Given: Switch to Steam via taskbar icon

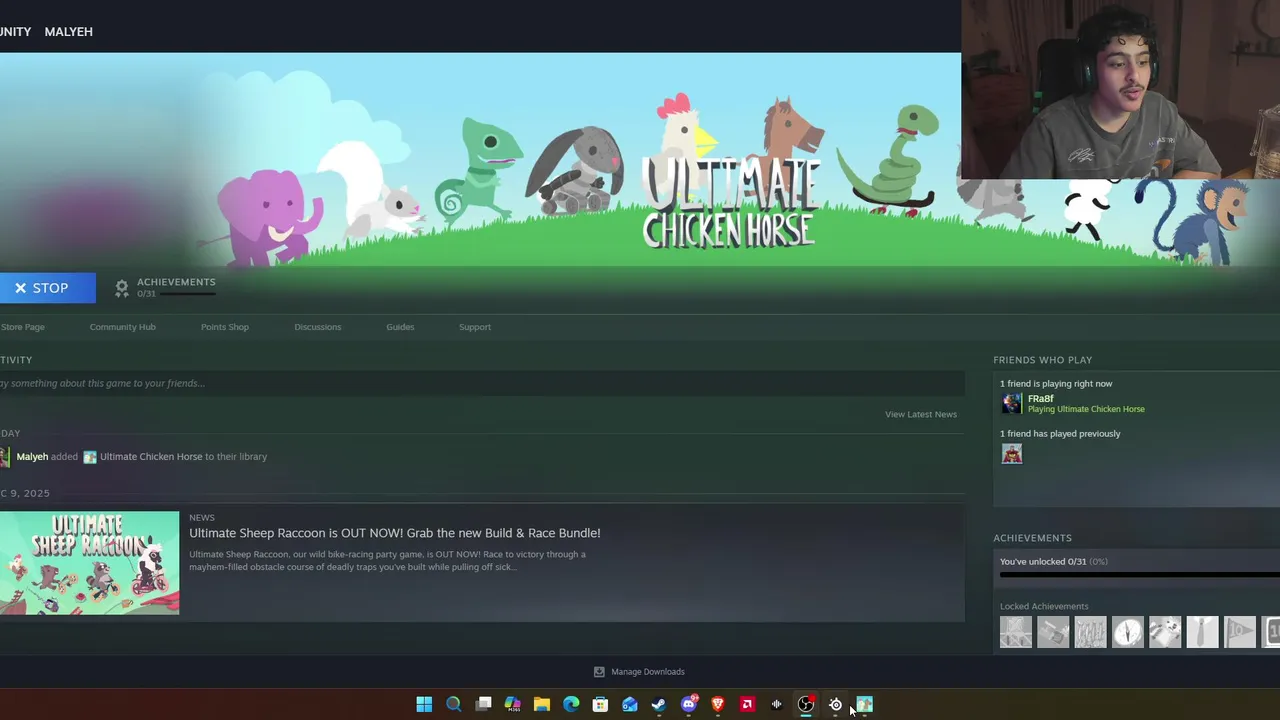Looking at the screenshot, I should (659, 705).
